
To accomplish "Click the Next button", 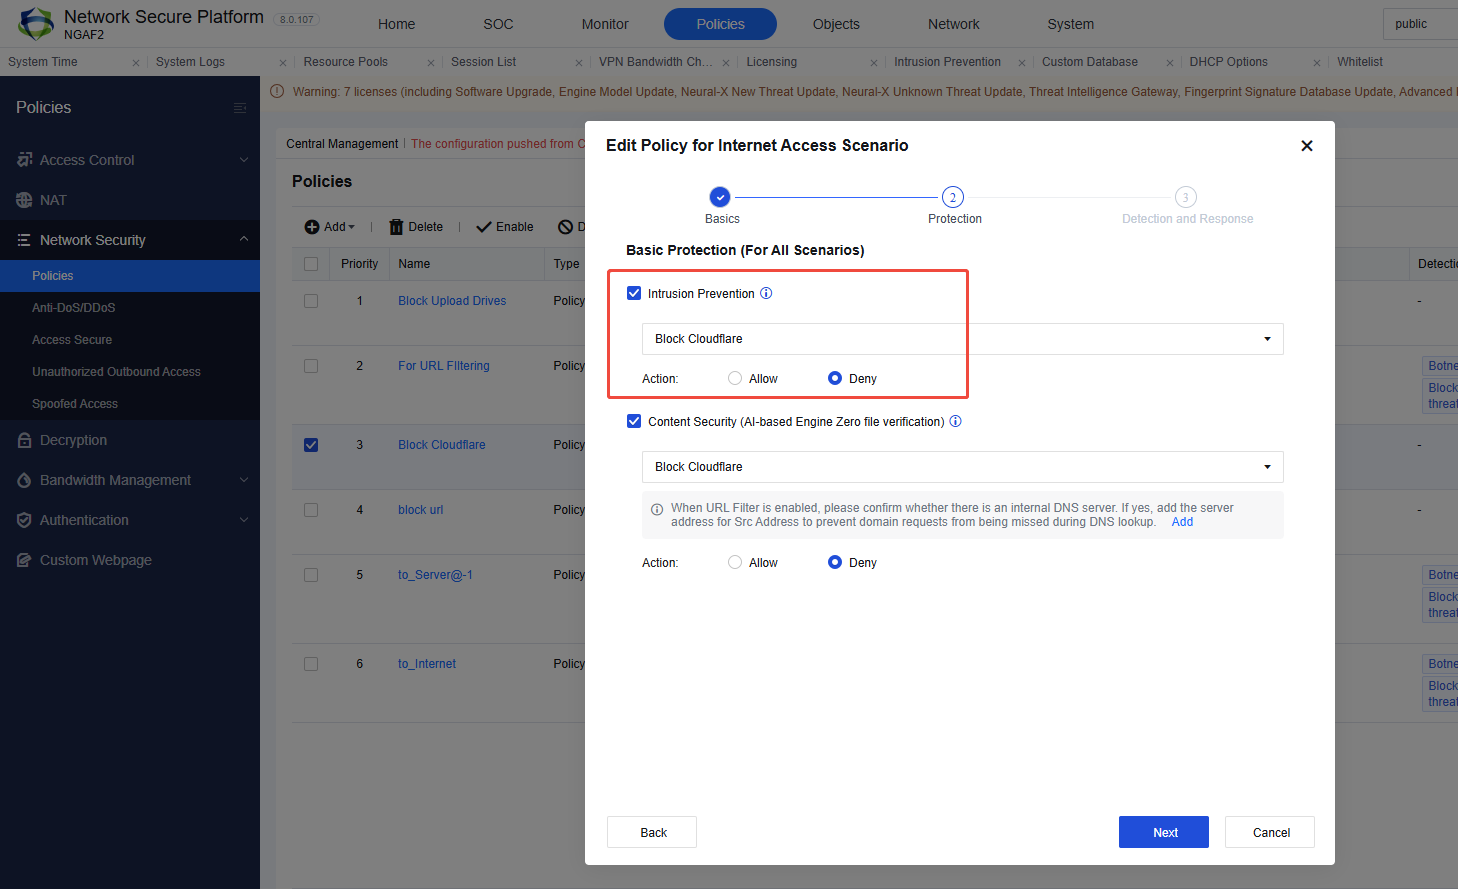I will (1164, 832).
